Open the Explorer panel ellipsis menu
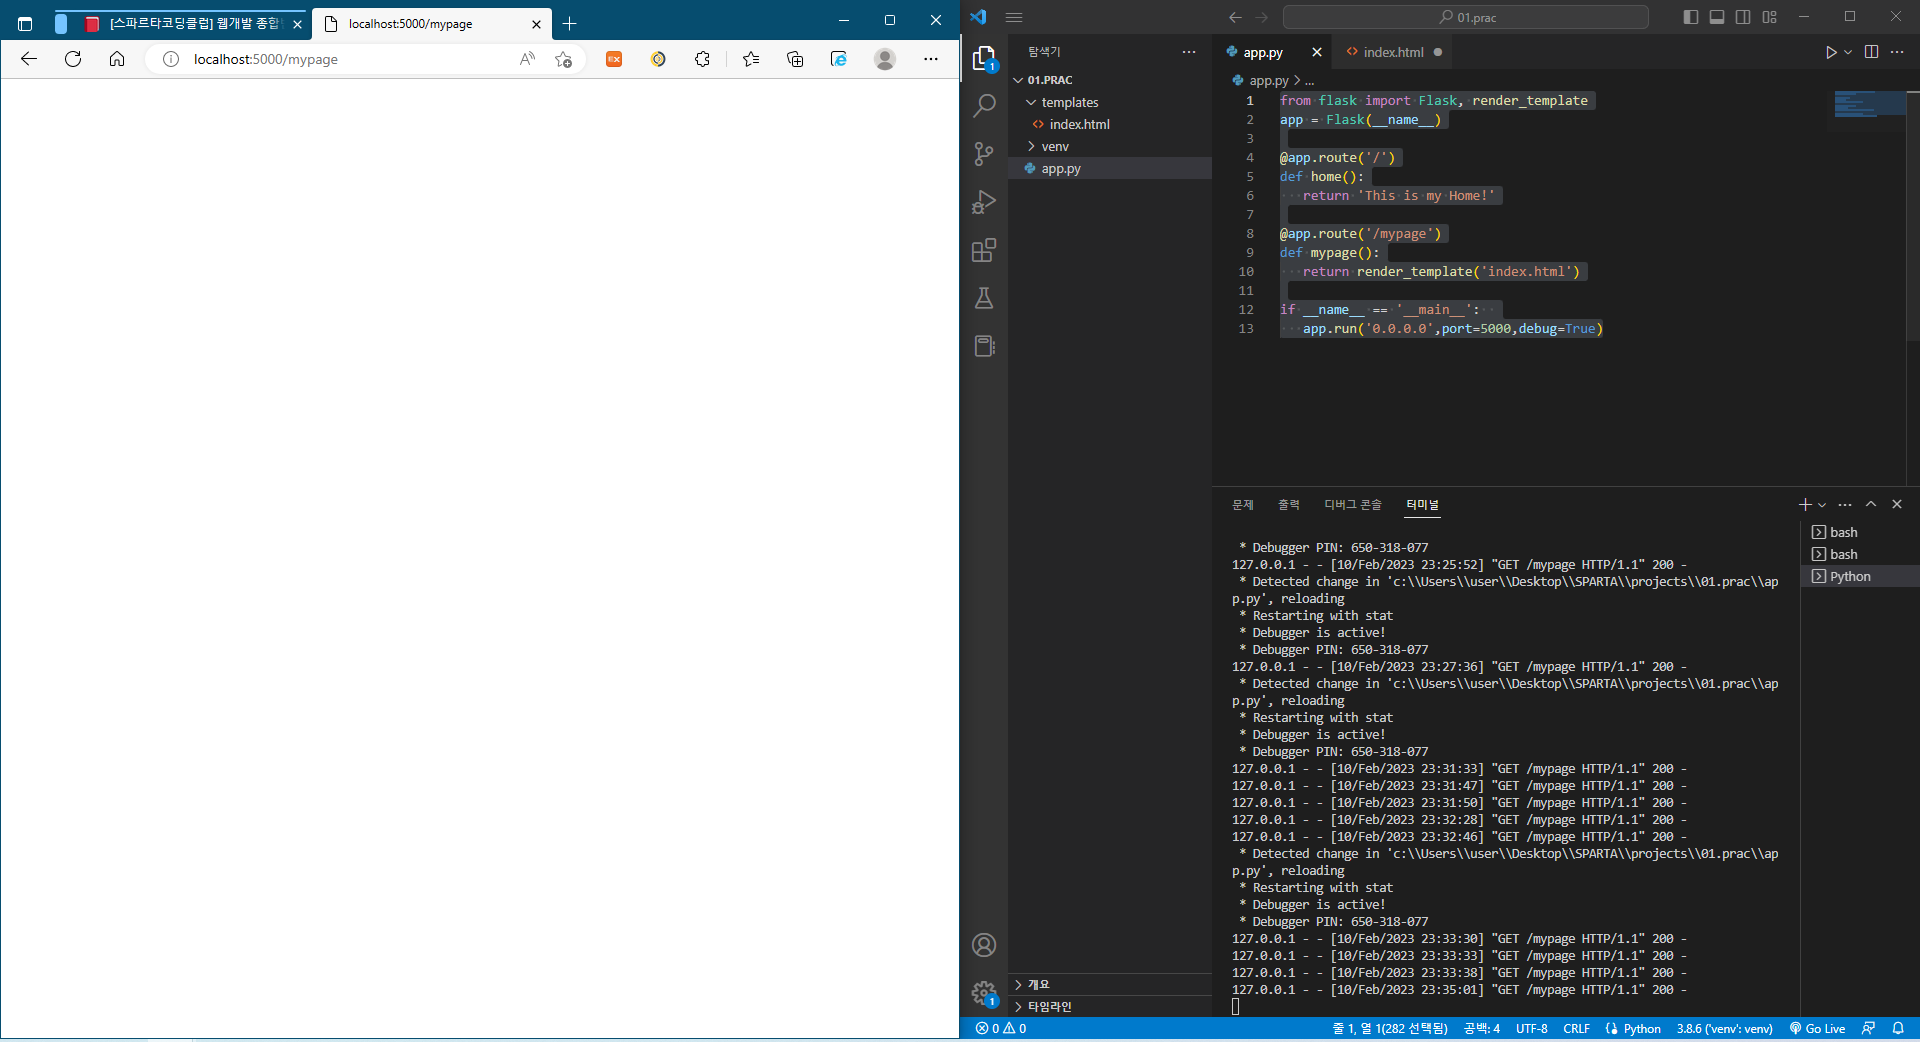Screen dimensions: 1920x1042 (x=1188, y=52)
